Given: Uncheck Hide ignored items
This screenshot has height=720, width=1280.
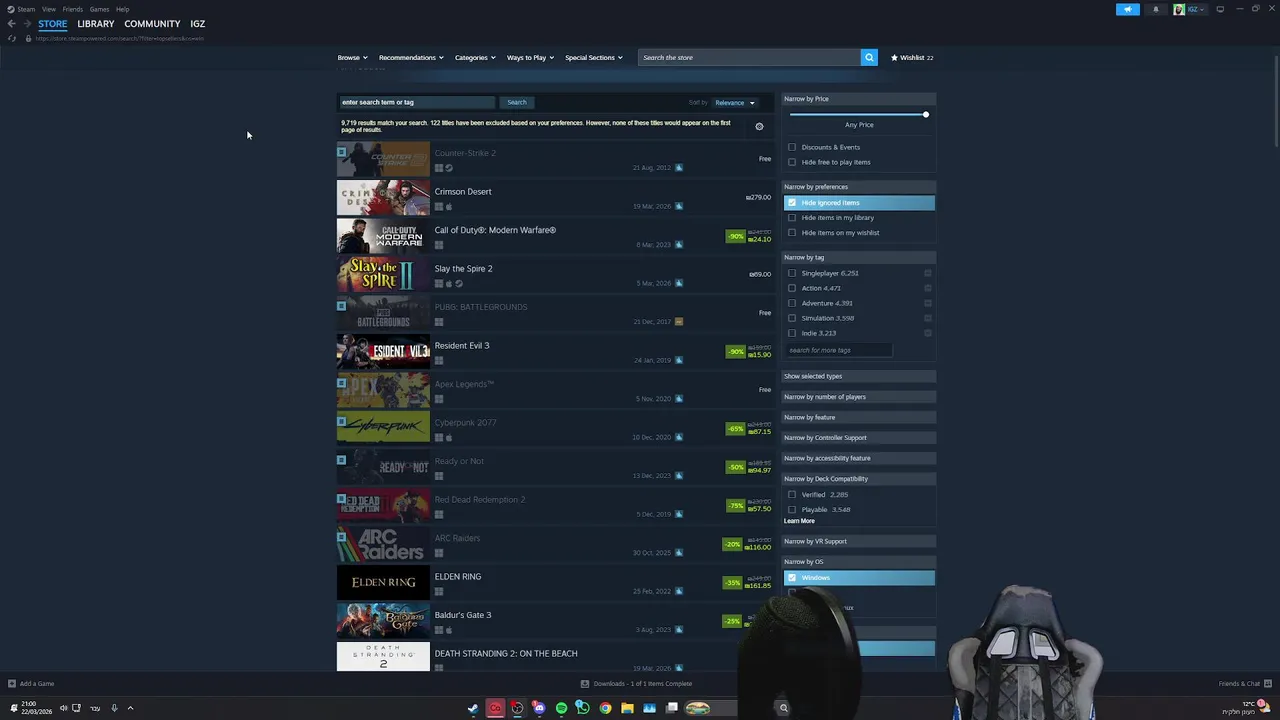Looking at the screenshot, I should pos(792,203).
